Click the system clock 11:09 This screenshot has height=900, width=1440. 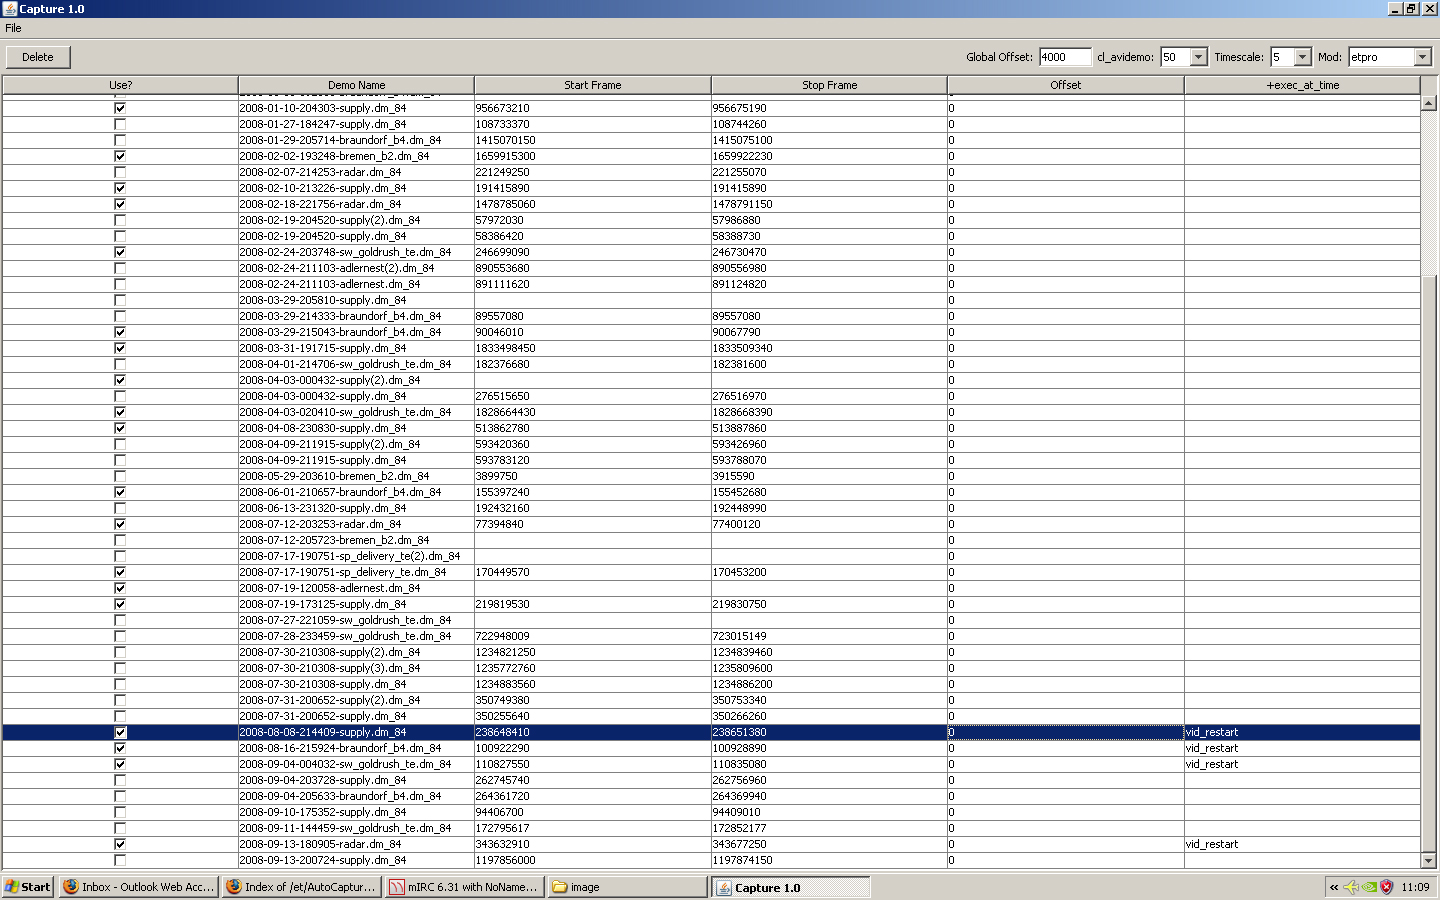(x=1415, y=887)
